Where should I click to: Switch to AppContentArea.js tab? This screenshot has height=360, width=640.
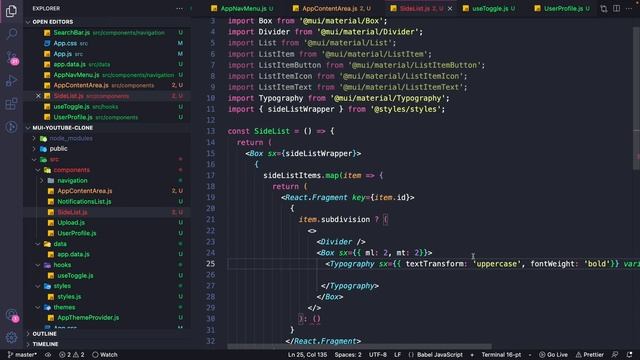pos(331,9)
